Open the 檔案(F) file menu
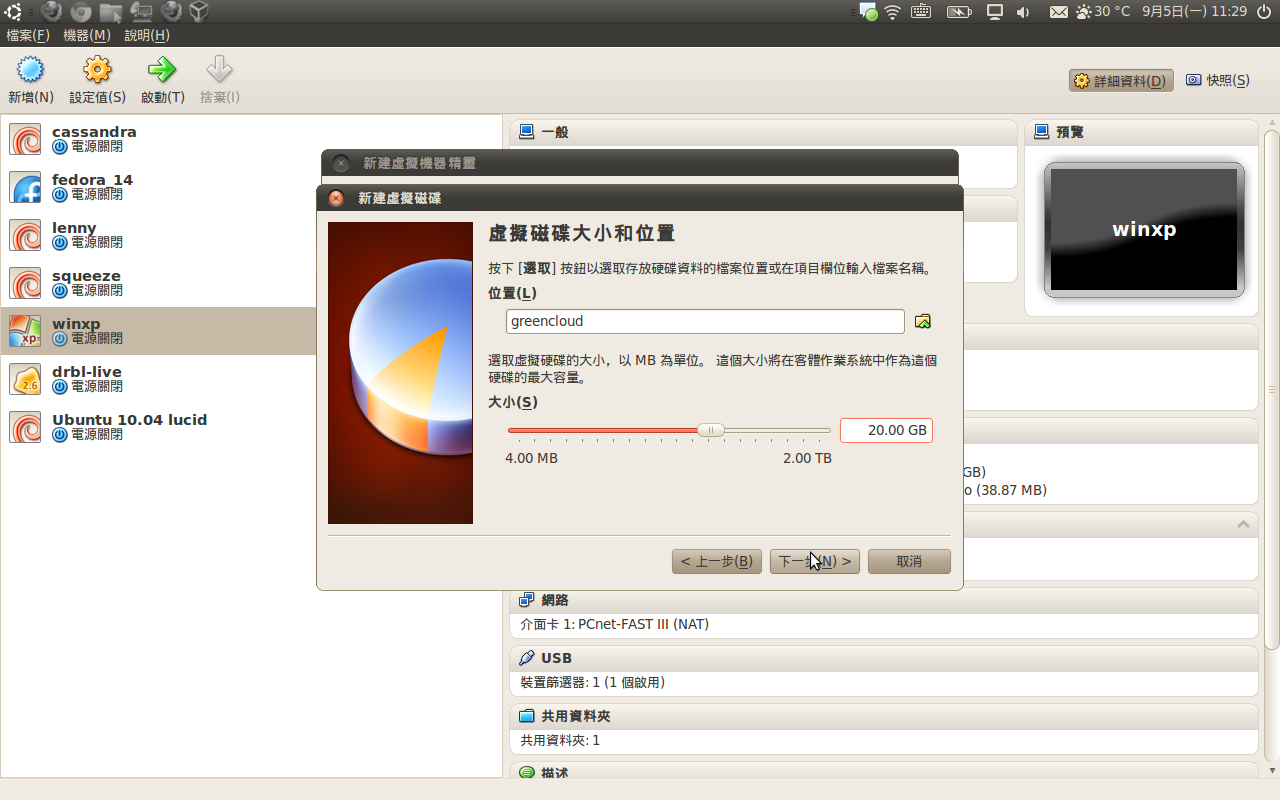The width and height of the screenshot is (1280, 800). (28, 35)
